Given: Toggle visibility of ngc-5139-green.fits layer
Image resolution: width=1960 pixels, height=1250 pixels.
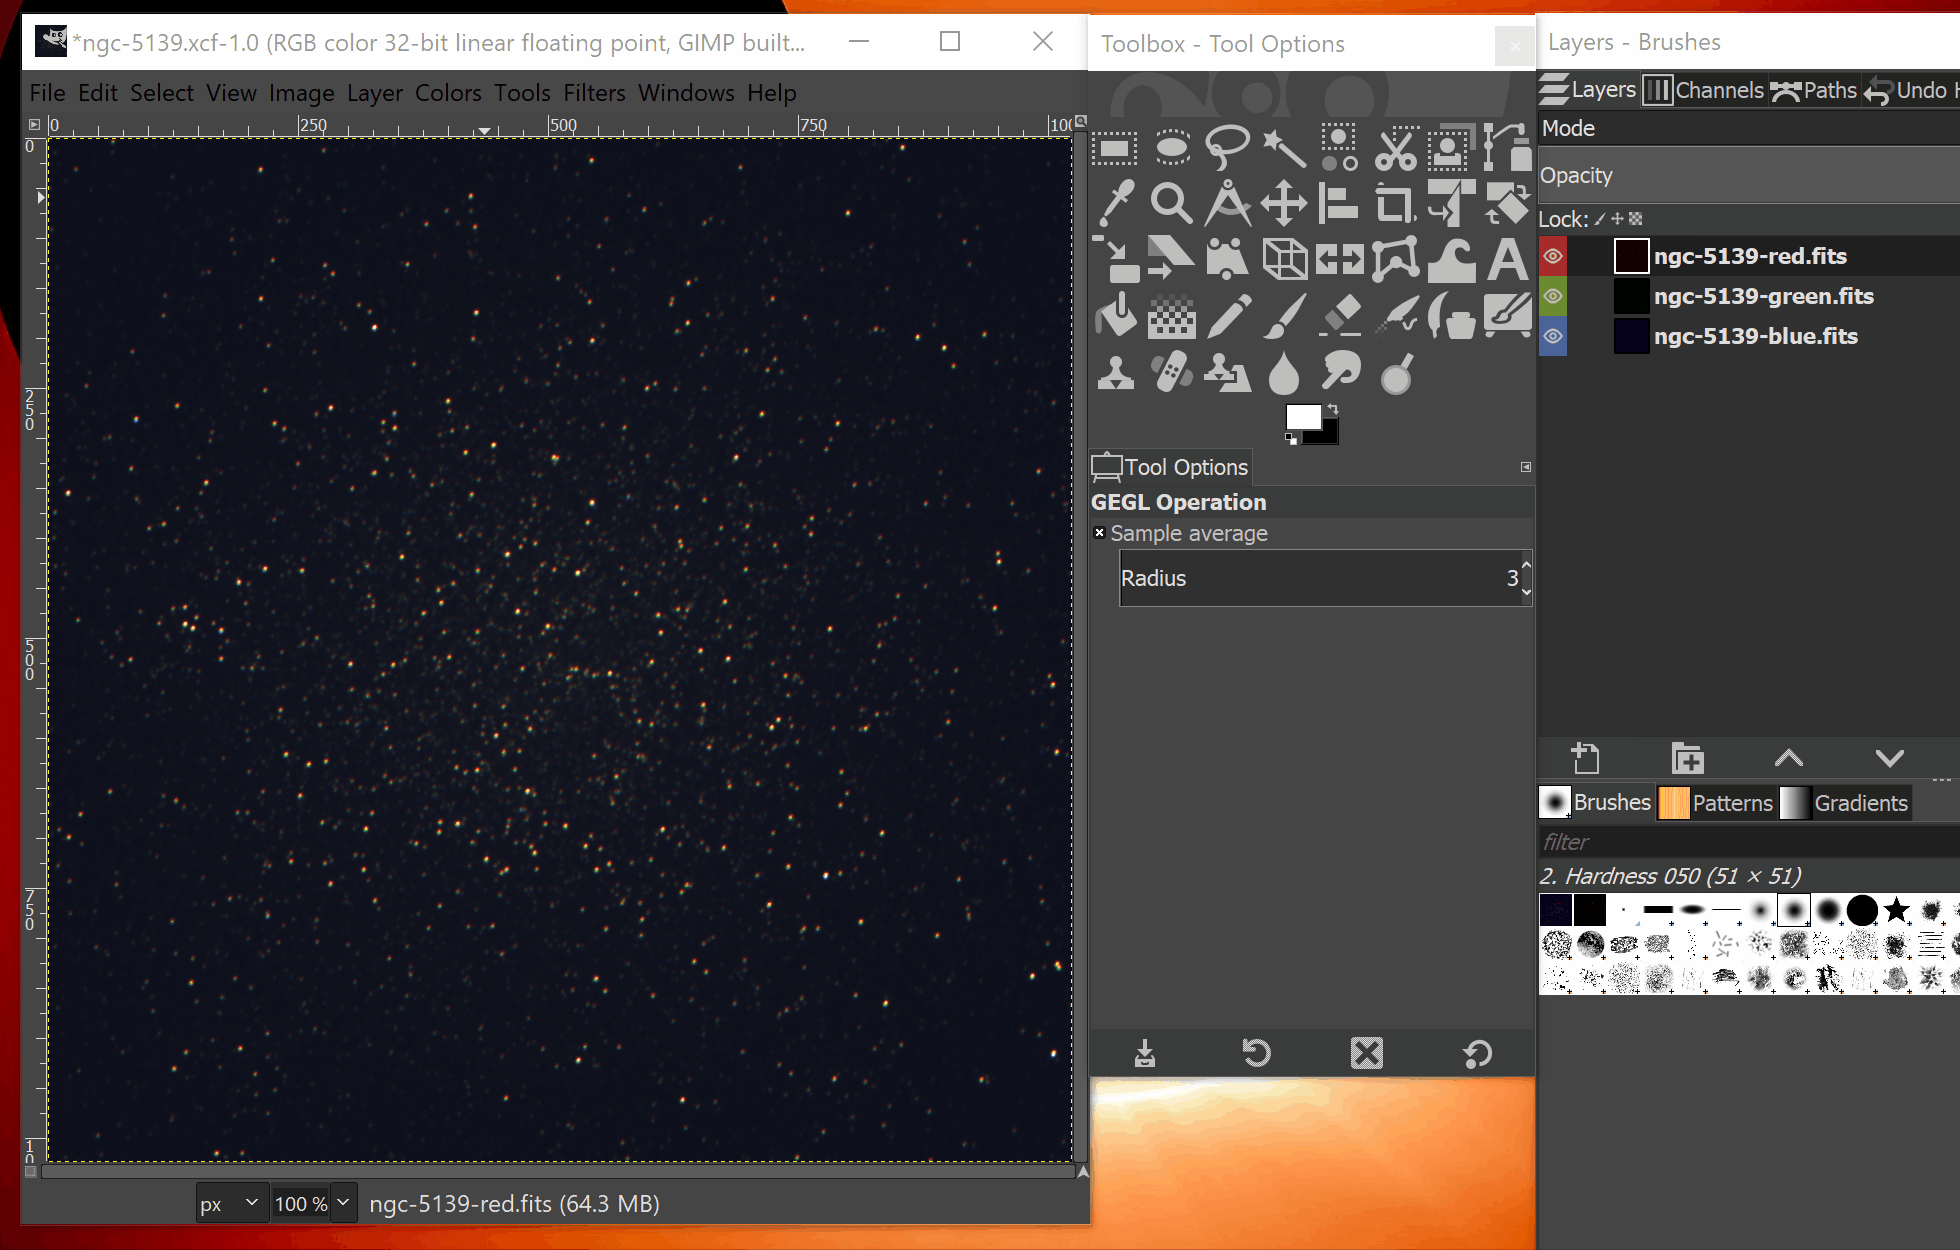Looking at the screenshot, I should (1553, 296).
